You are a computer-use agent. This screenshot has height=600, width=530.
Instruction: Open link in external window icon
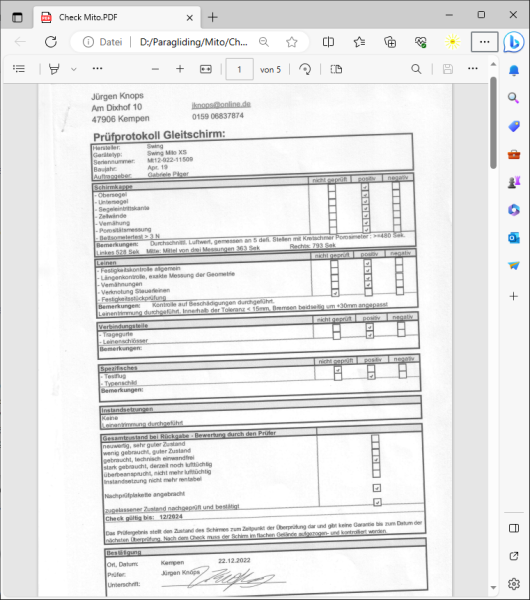pos(514,556)
